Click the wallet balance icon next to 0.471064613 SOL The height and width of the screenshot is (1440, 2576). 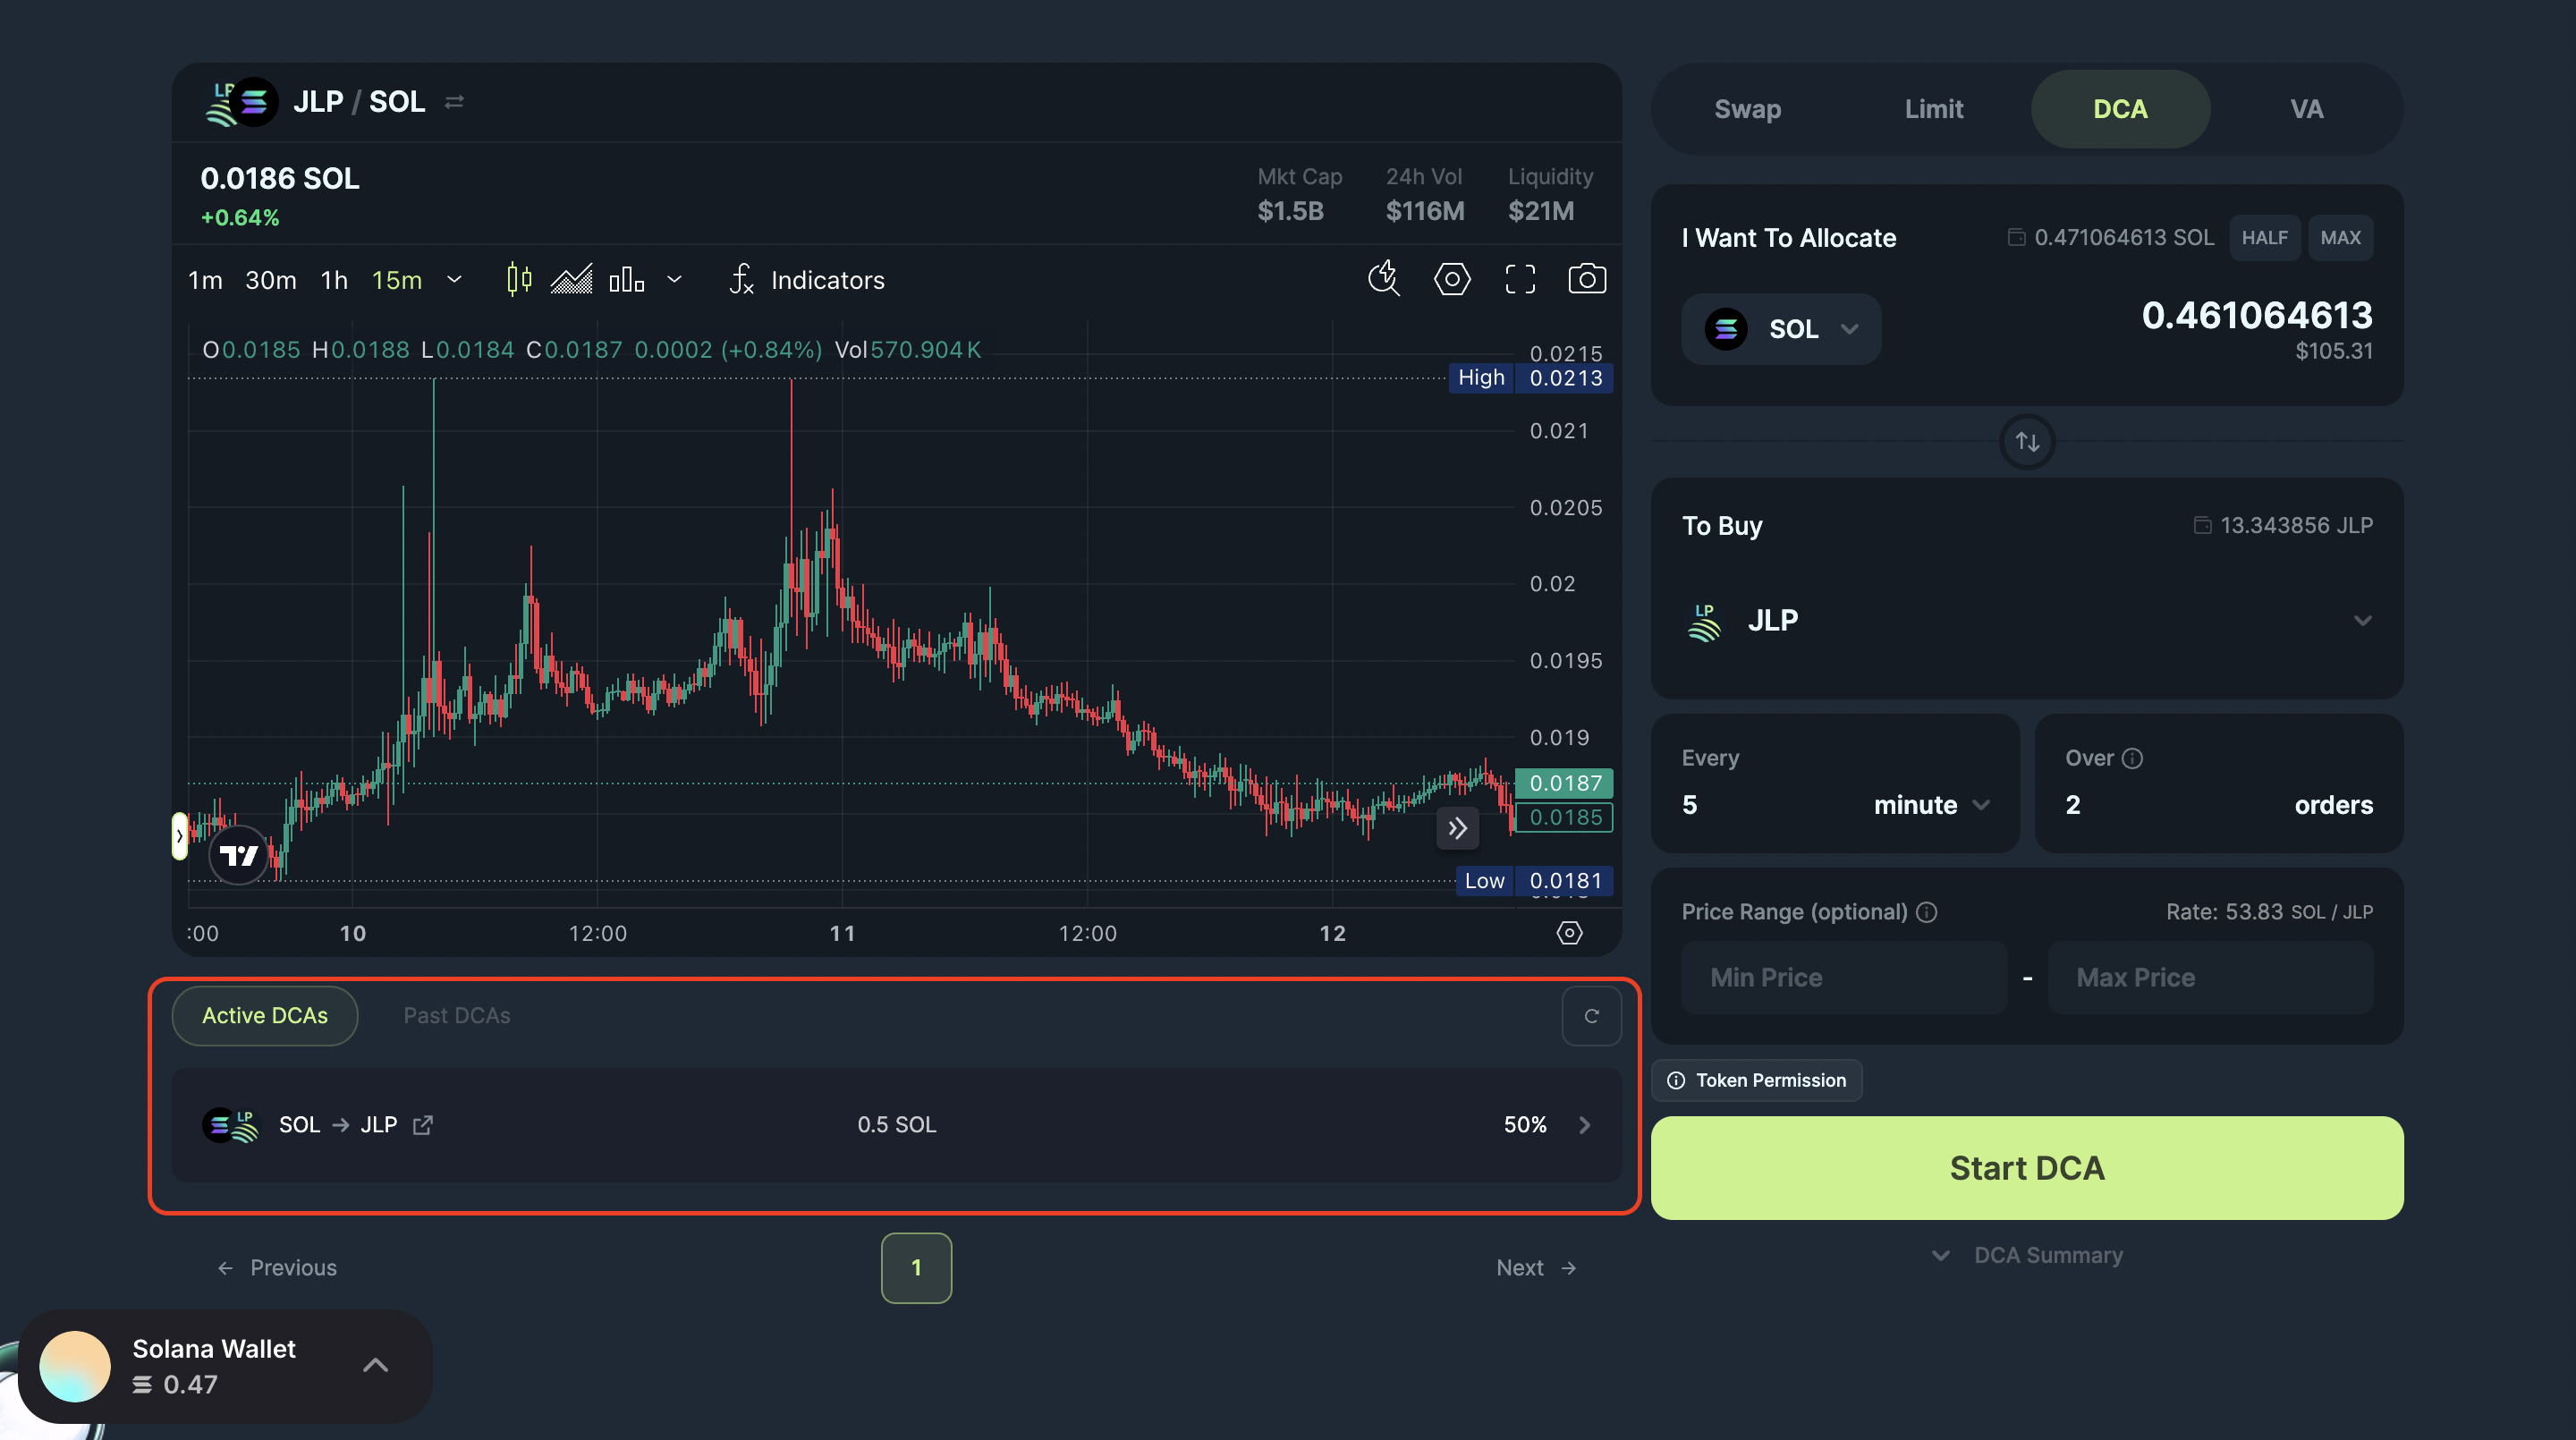coord(2016,237)
